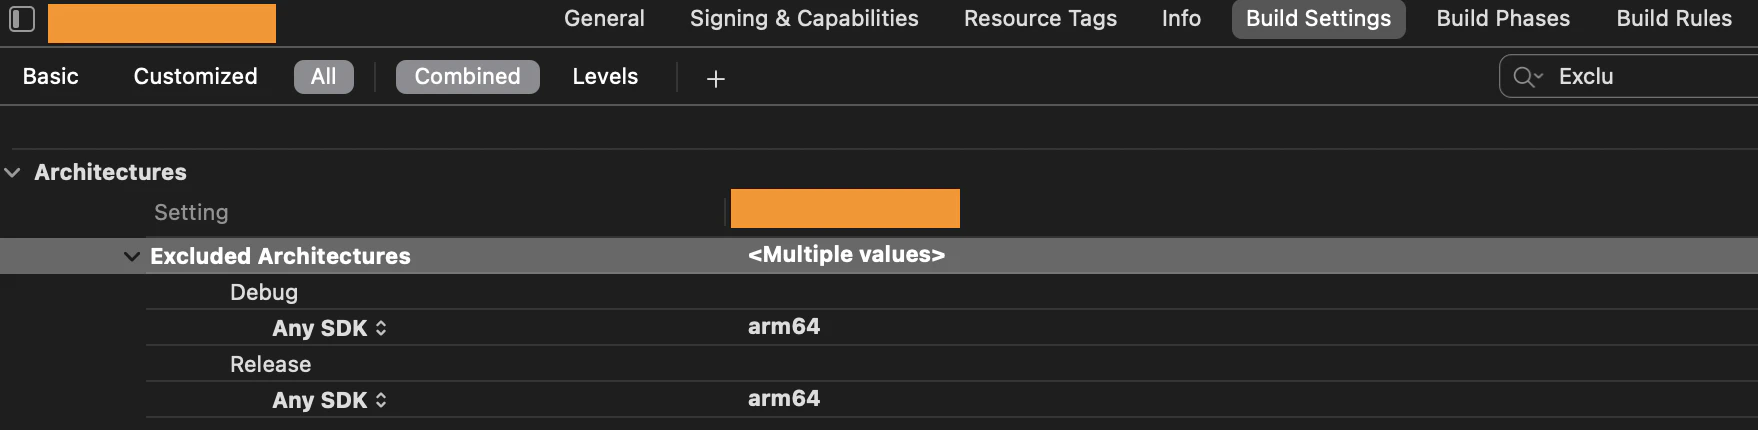This screenshot has width=1758, height=430.
Task: Collapse the Architectures section chevron
Action: [x=13, y=173]
